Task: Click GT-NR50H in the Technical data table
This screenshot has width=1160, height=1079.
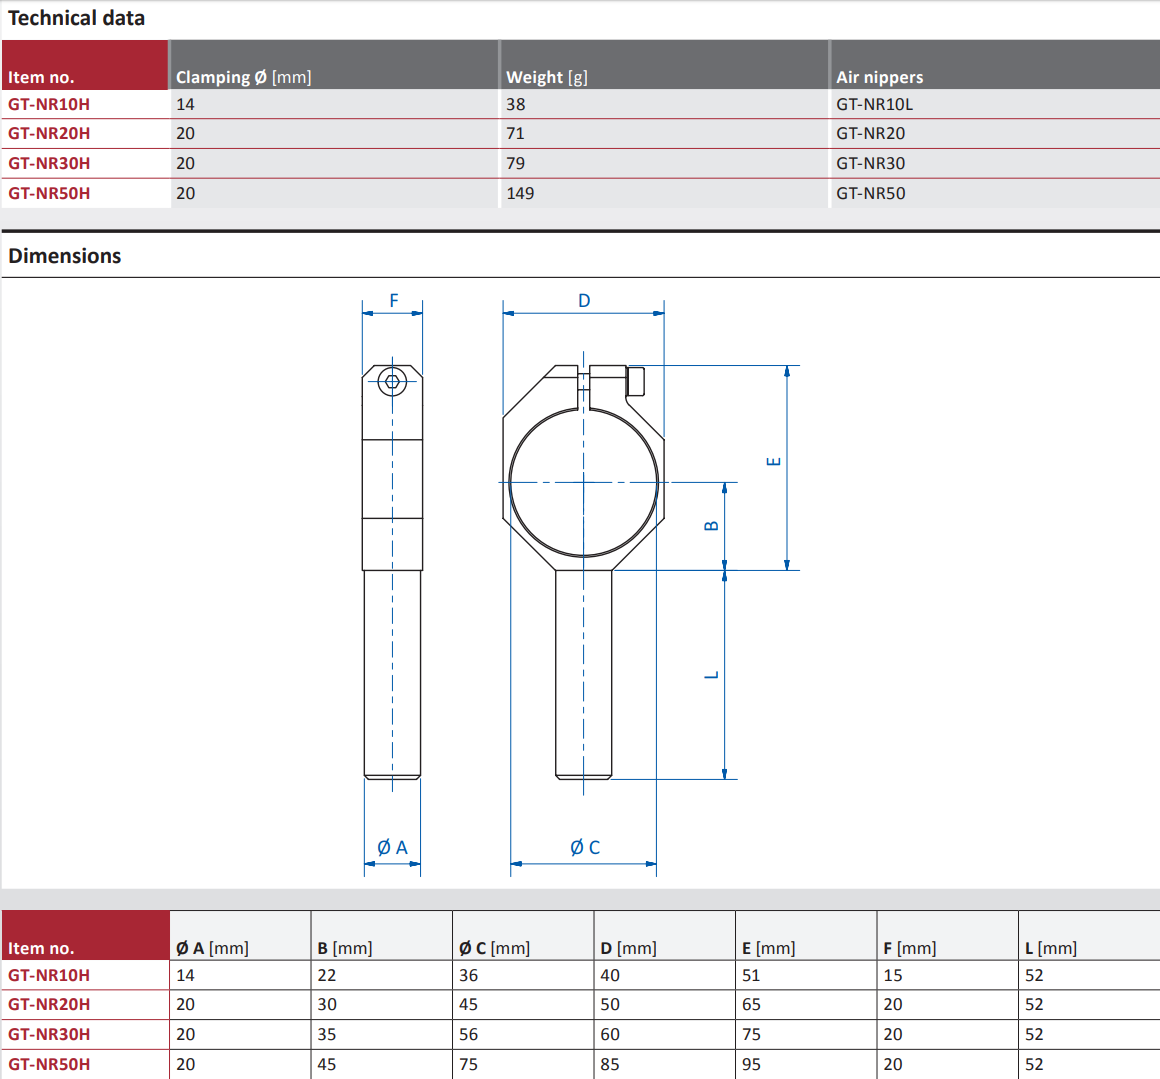Action: (x=49, y=193)
